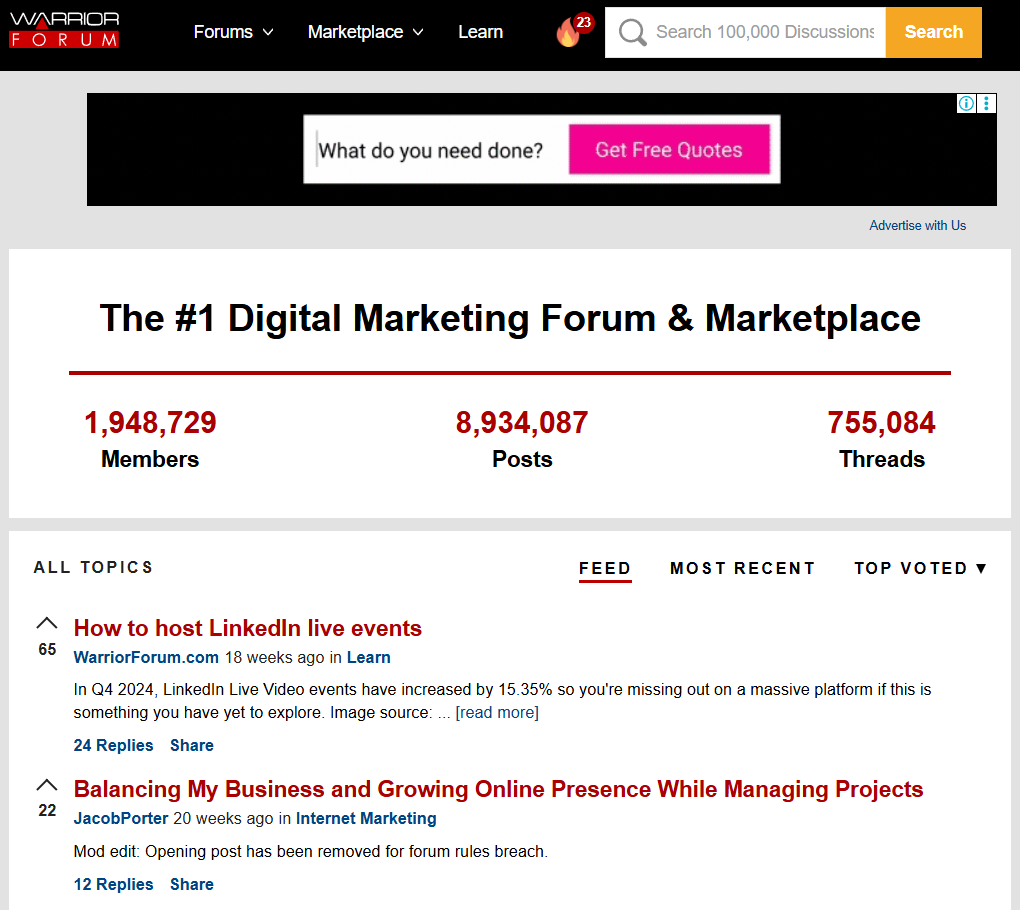Screen dimensions: 1020x910
Task: Click the magnifying glass search icon
Action: pos(632,32)
